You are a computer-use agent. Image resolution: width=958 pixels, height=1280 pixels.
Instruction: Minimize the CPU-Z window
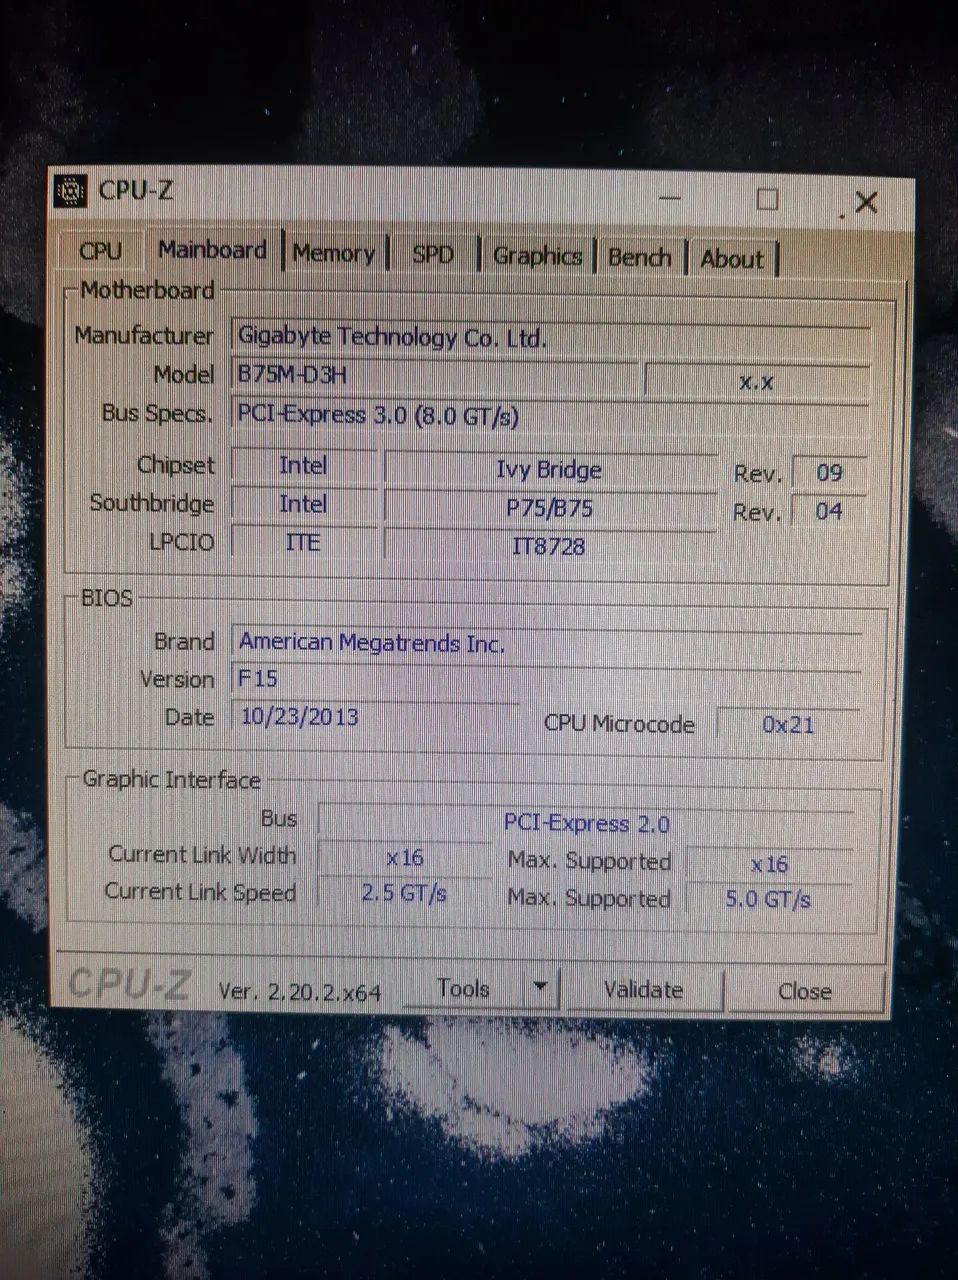(x=669, y=197)
